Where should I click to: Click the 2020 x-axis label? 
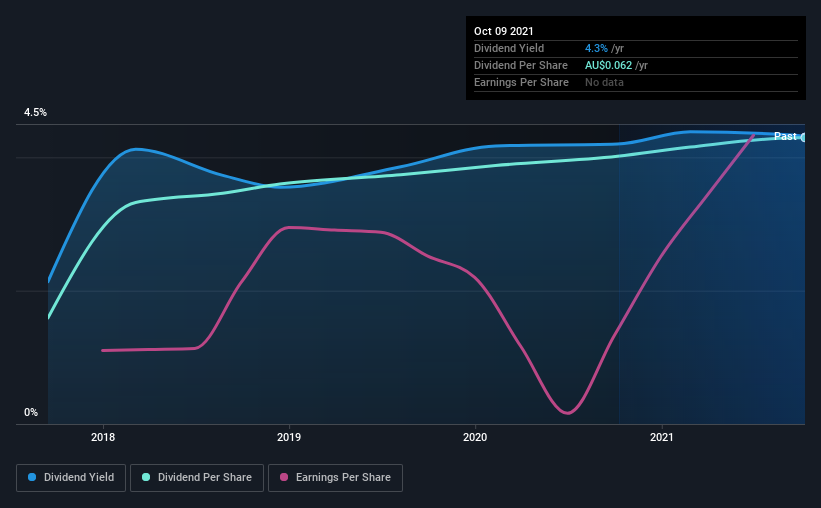pos(475,437)
